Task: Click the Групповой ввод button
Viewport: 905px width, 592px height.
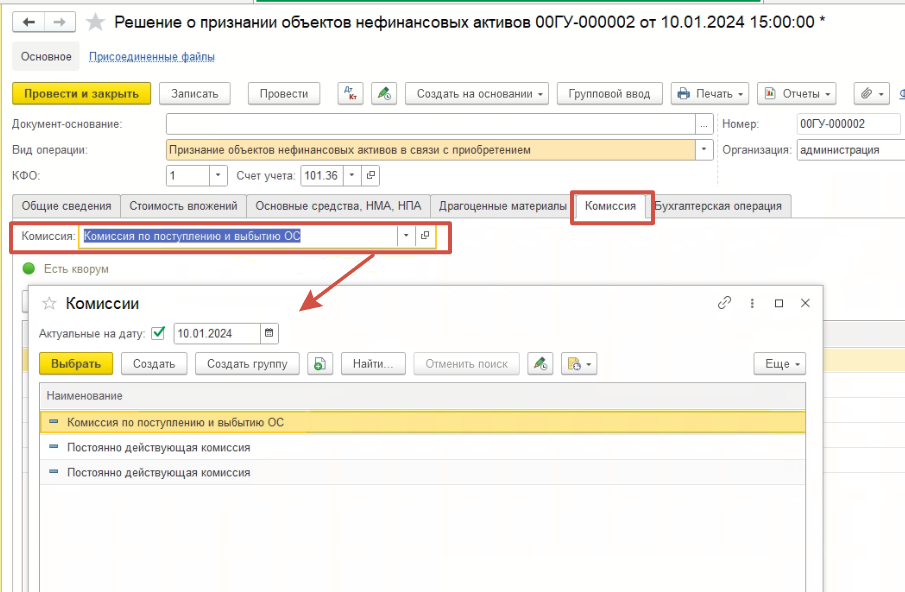Action: (x=609, y=93)
